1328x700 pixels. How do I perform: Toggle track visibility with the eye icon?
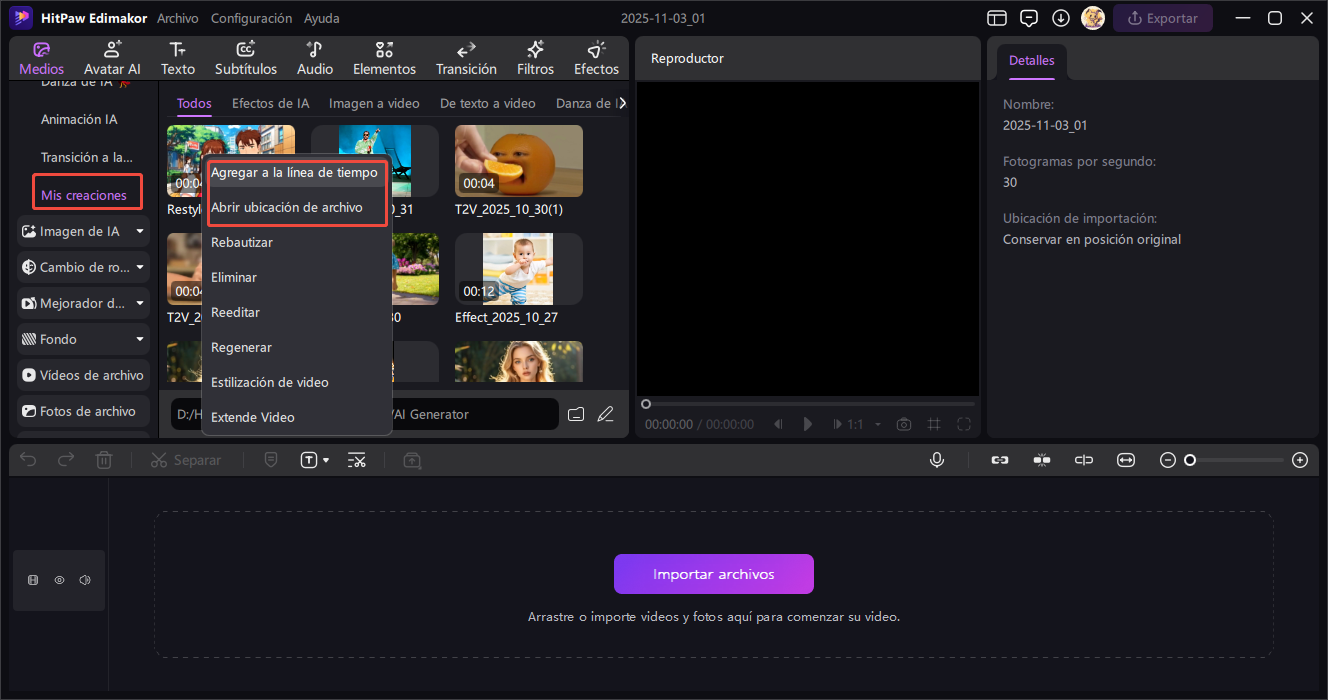point(59,580)
